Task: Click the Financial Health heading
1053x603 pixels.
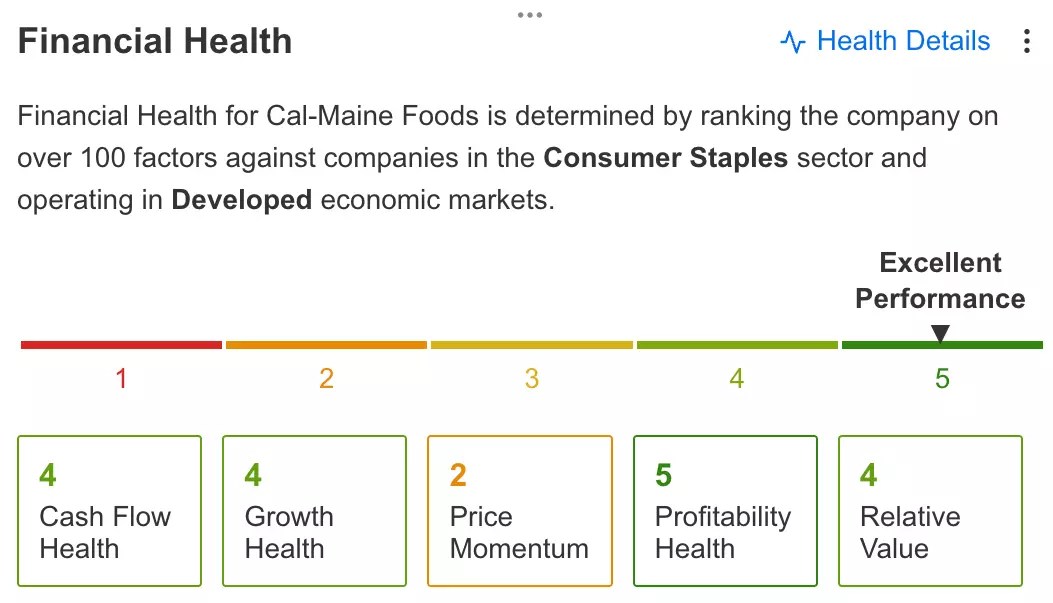Action: (155, 41)
